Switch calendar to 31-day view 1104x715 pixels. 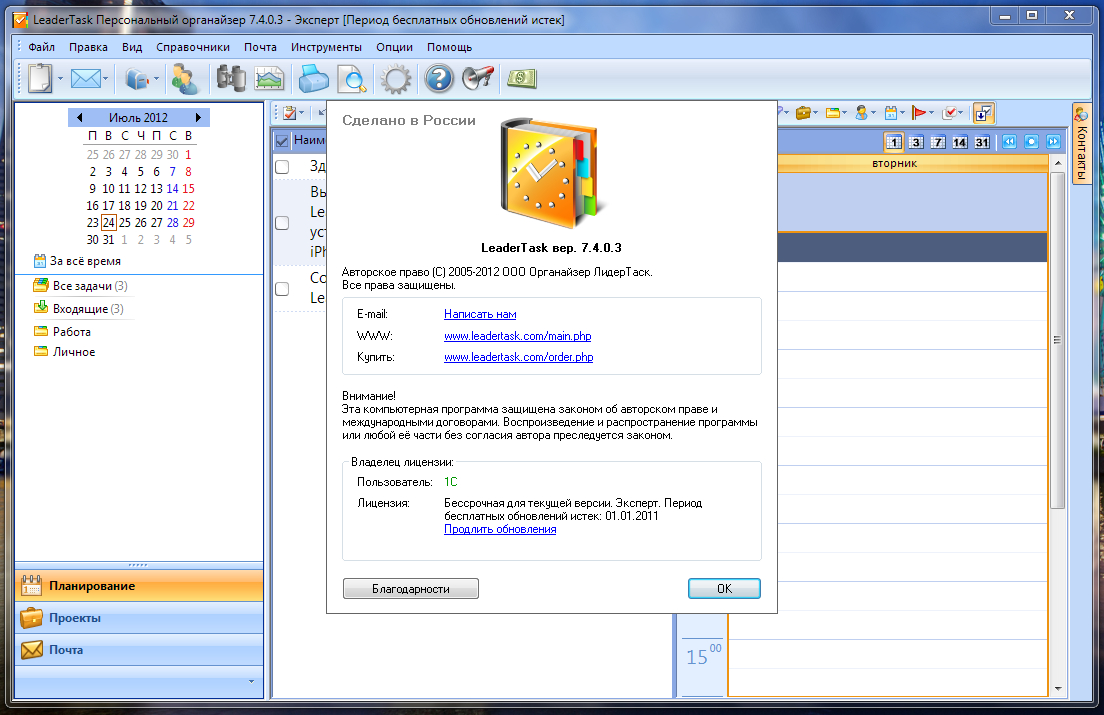point(982,142)
